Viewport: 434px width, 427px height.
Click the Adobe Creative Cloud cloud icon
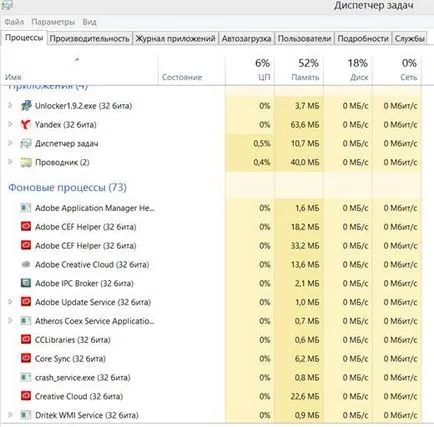tap(26, 264)
